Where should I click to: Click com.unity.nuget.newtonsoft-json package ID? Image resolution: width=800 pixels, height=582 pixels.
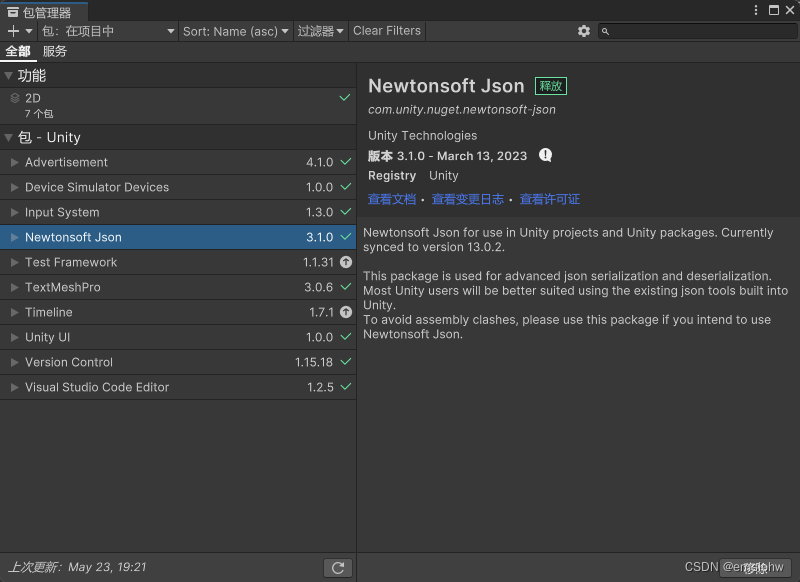[x=462, y=110]
